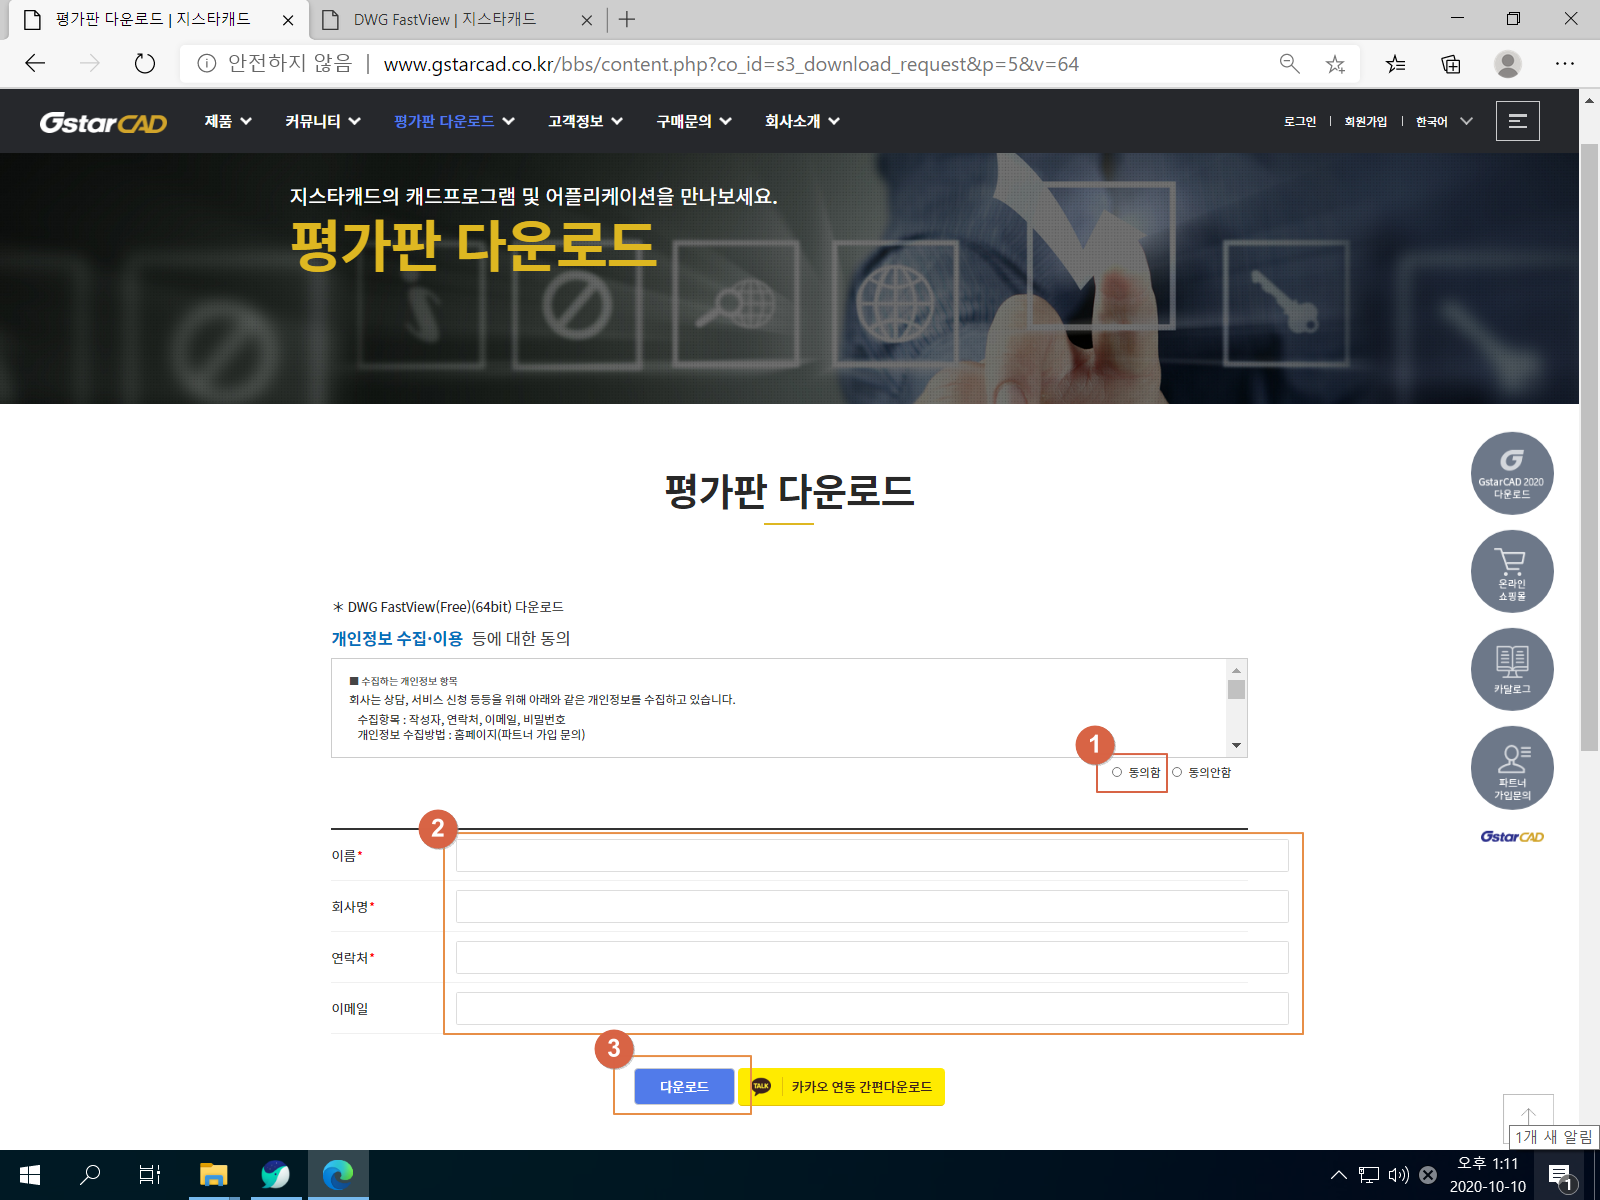The height and width of the screenshot is (1200, 1600).
Task: Click the 회사명 company name input field
Action: click(x=872, y=906)
